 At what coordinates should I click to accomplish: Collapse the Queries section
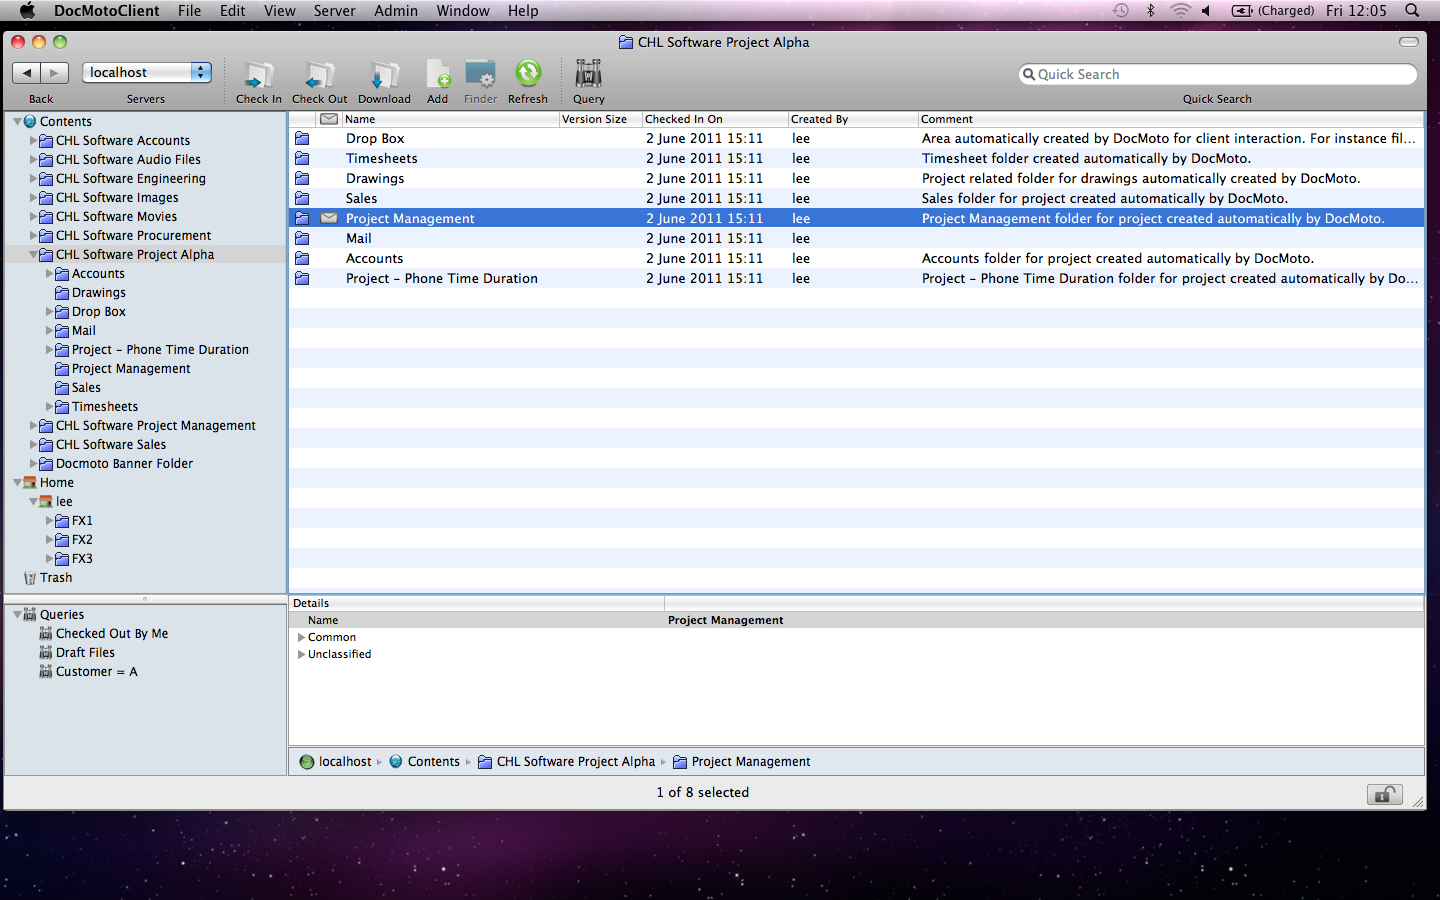17,615
